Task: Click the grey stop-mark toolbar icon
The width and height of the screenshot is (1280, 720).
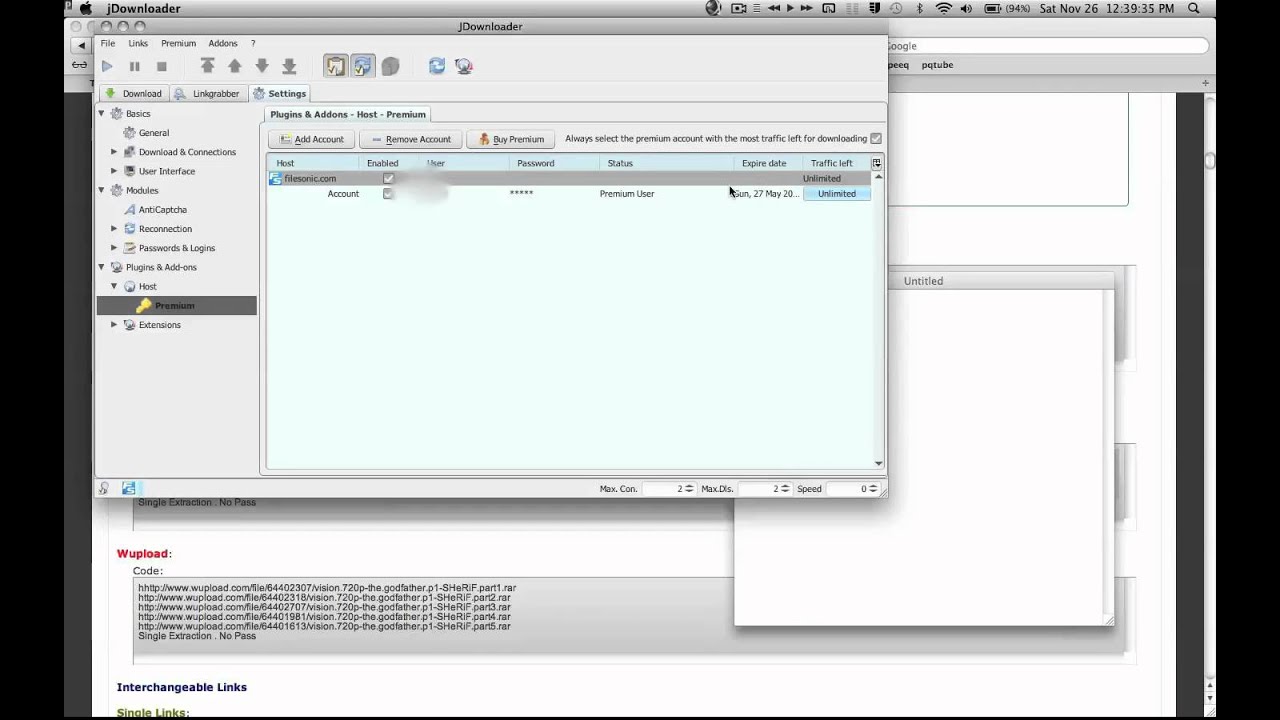Action: coord(390,66)
